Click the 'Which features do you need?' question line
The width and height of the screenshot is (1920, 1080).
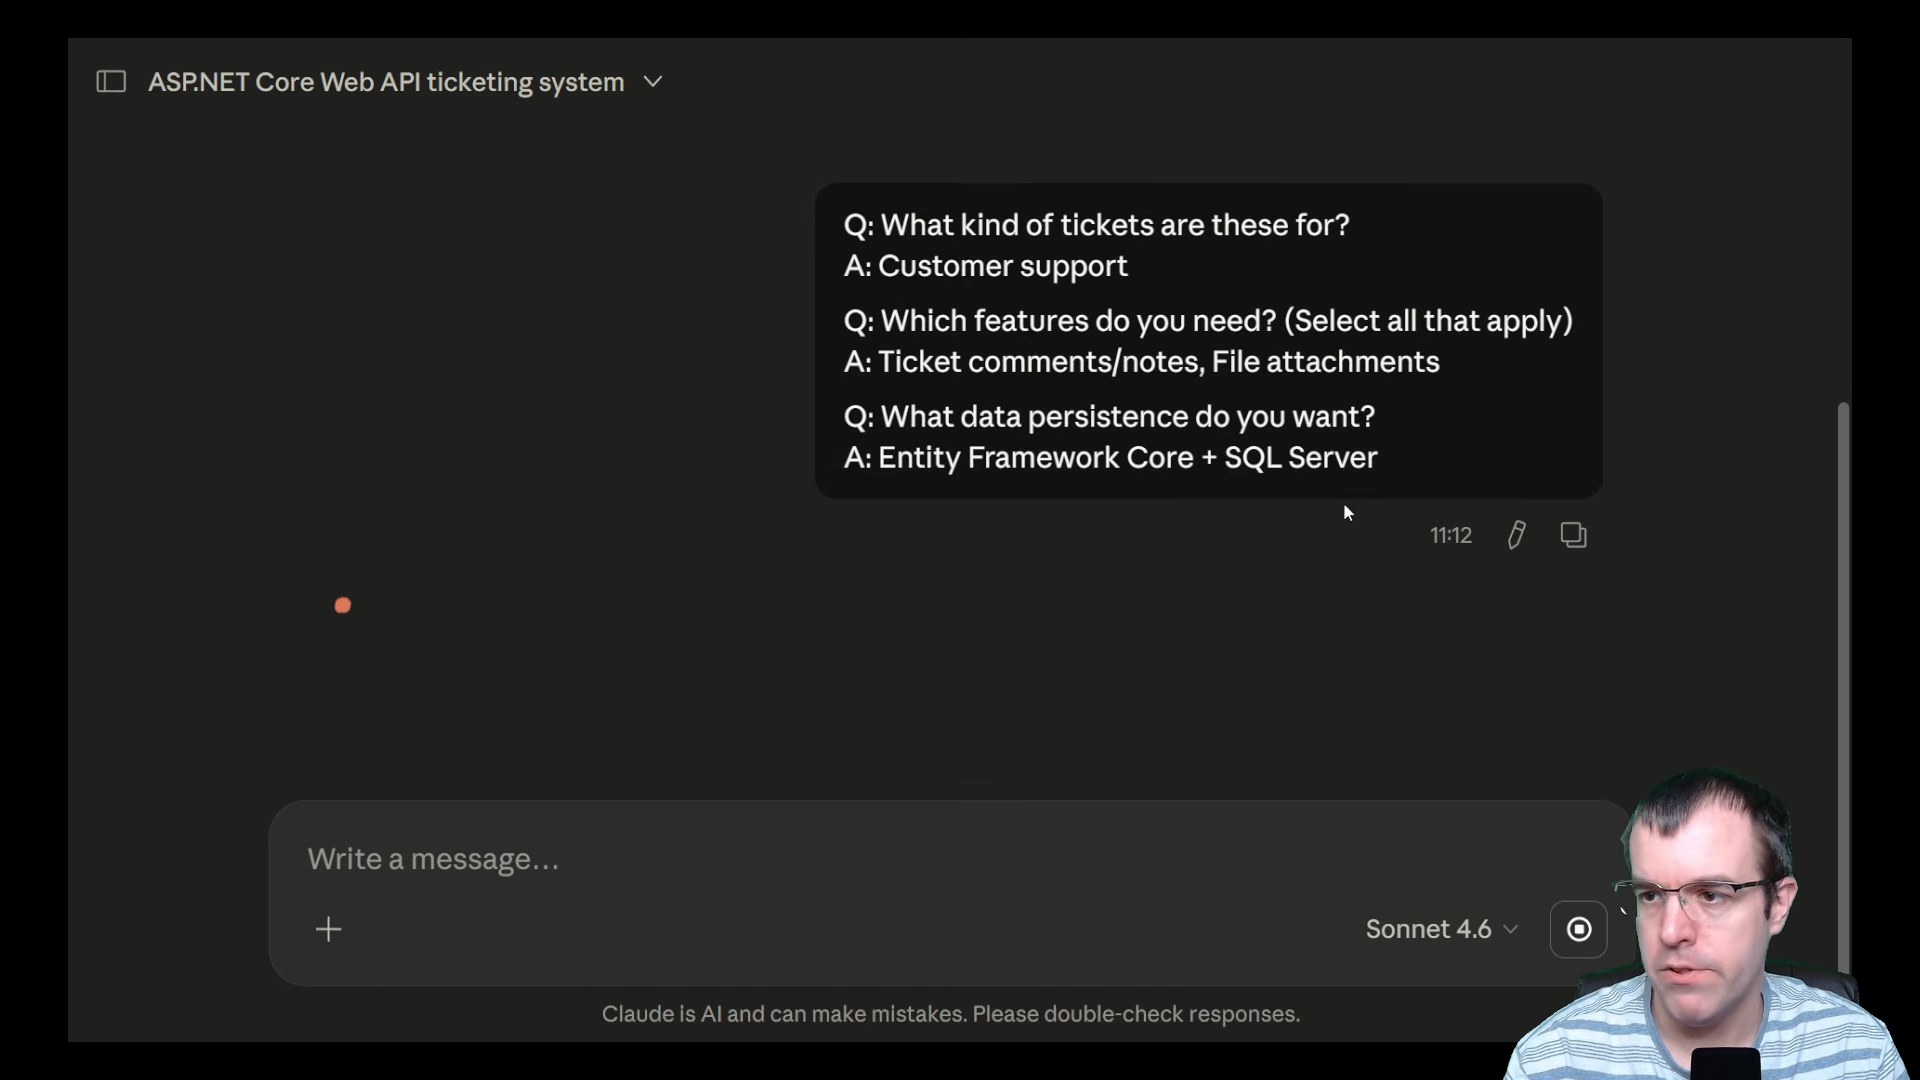click(1208, 321)
